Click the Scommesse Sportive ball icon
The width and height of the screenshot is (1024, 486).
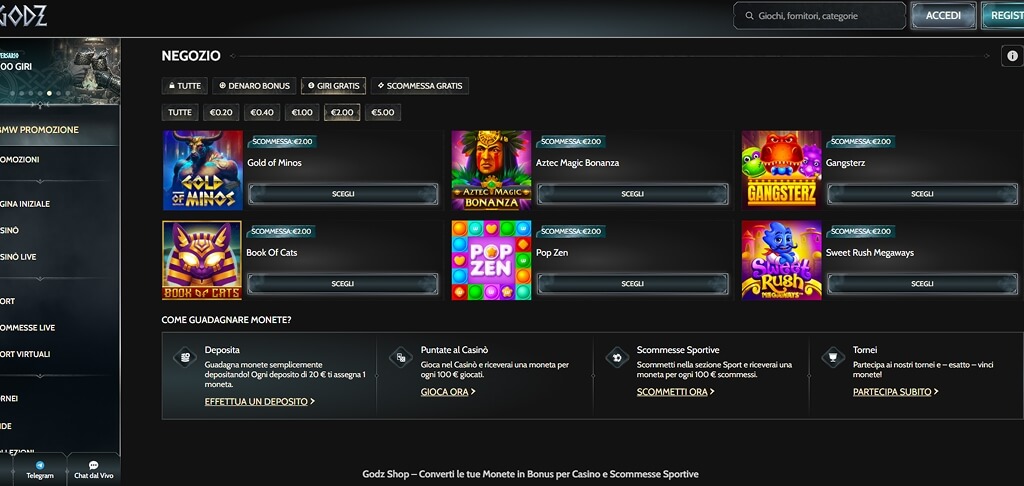[617, 357]
